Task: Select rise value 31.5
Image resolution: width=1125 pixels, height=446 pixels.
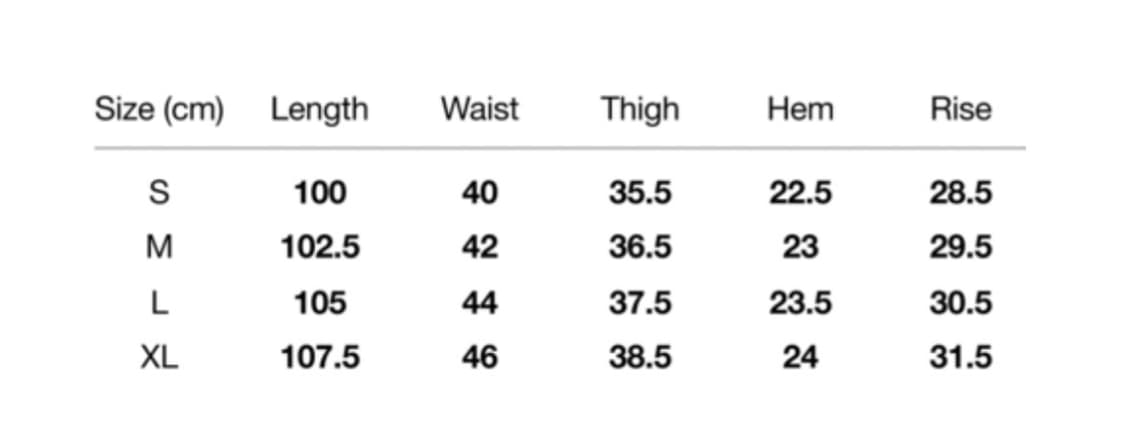Action: click(961, 357)
